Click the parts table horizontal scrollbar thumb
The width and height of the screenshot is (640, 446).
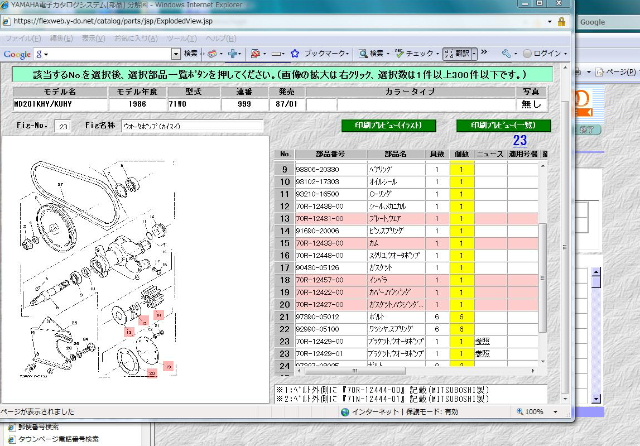[355, 371]
